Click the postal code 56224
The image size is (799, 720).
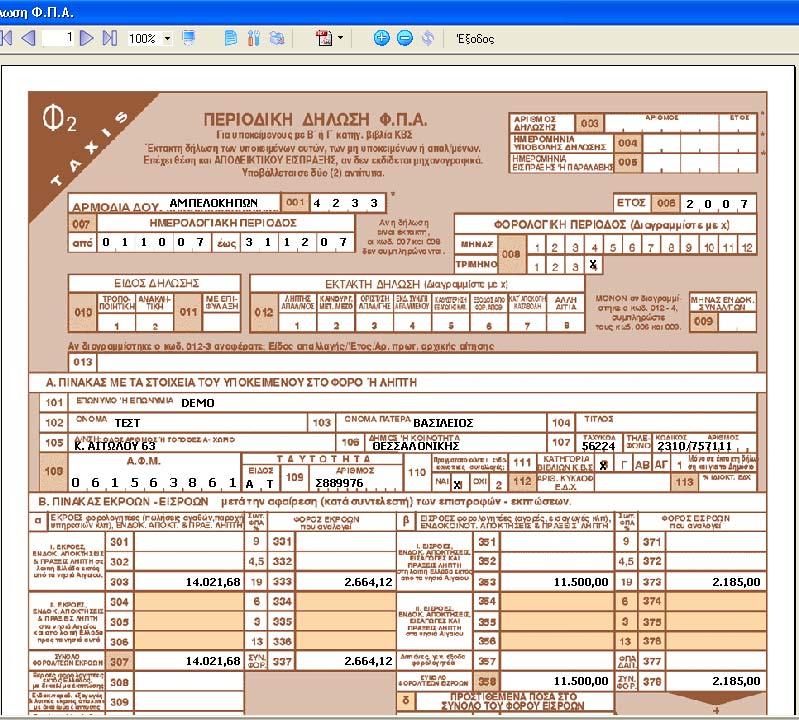[x=598, y=446]
